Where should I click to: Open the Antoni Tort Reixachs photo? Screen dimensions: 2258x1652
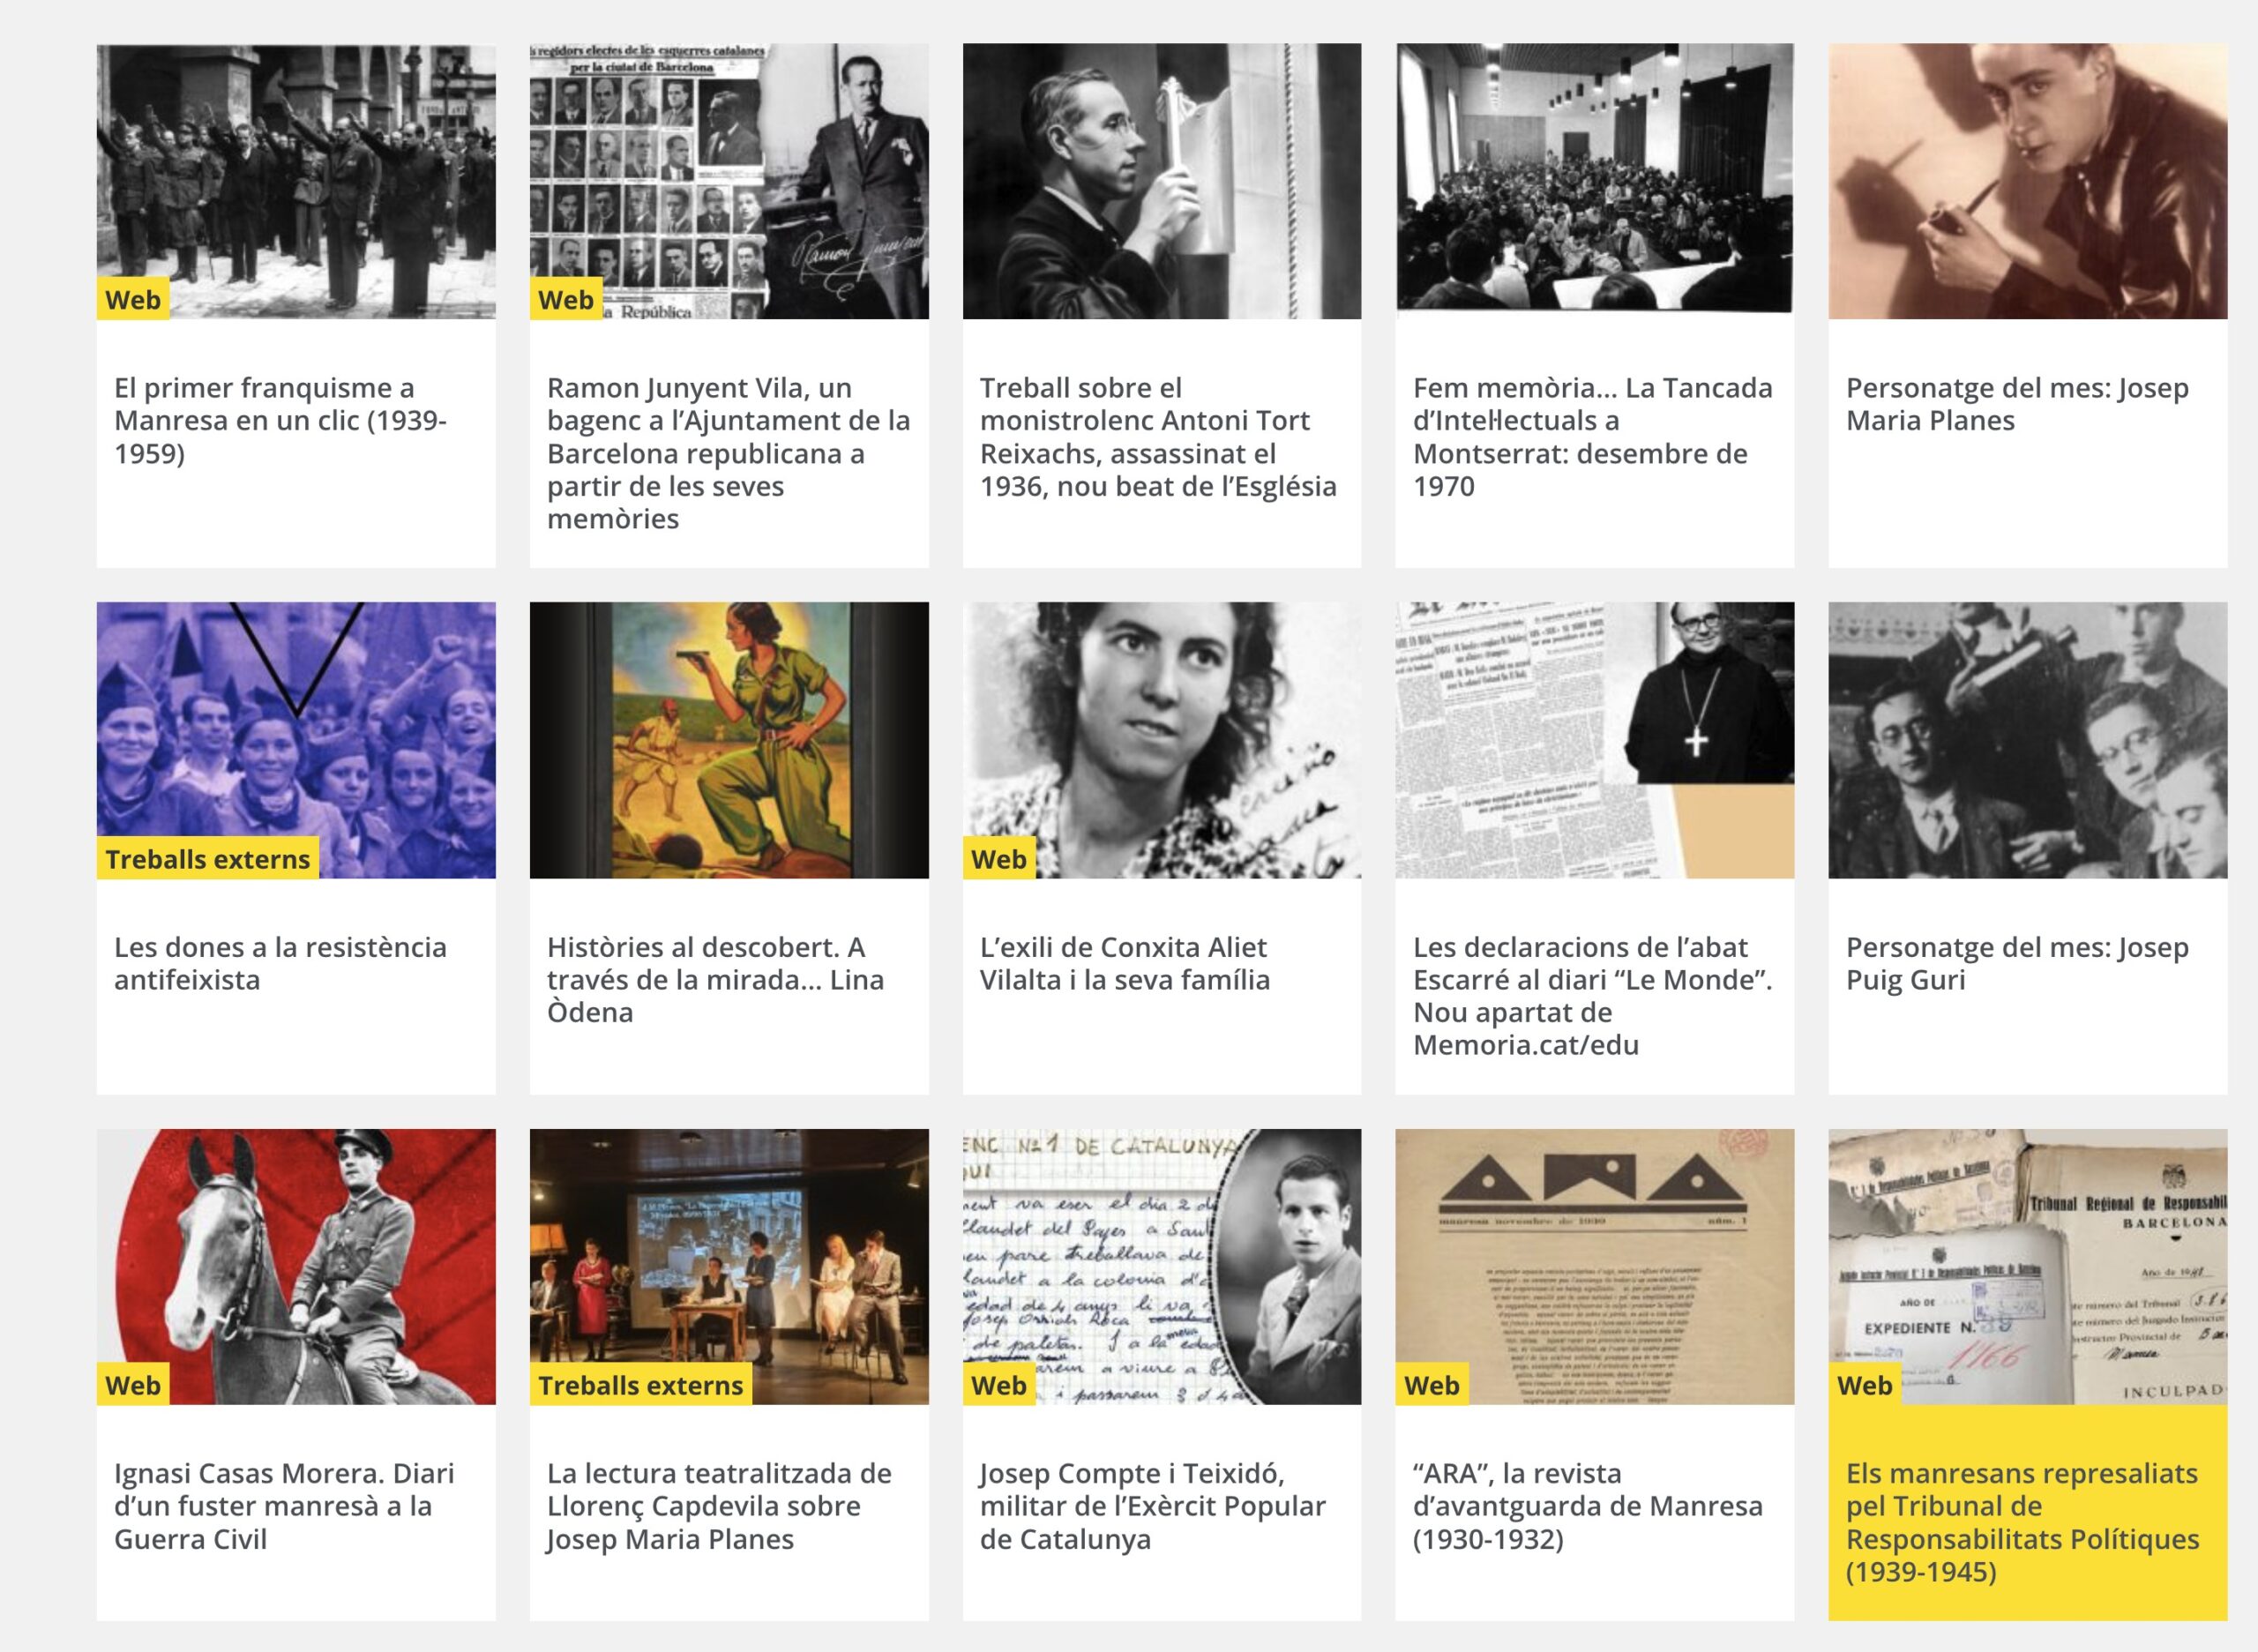click(1161, 180)
